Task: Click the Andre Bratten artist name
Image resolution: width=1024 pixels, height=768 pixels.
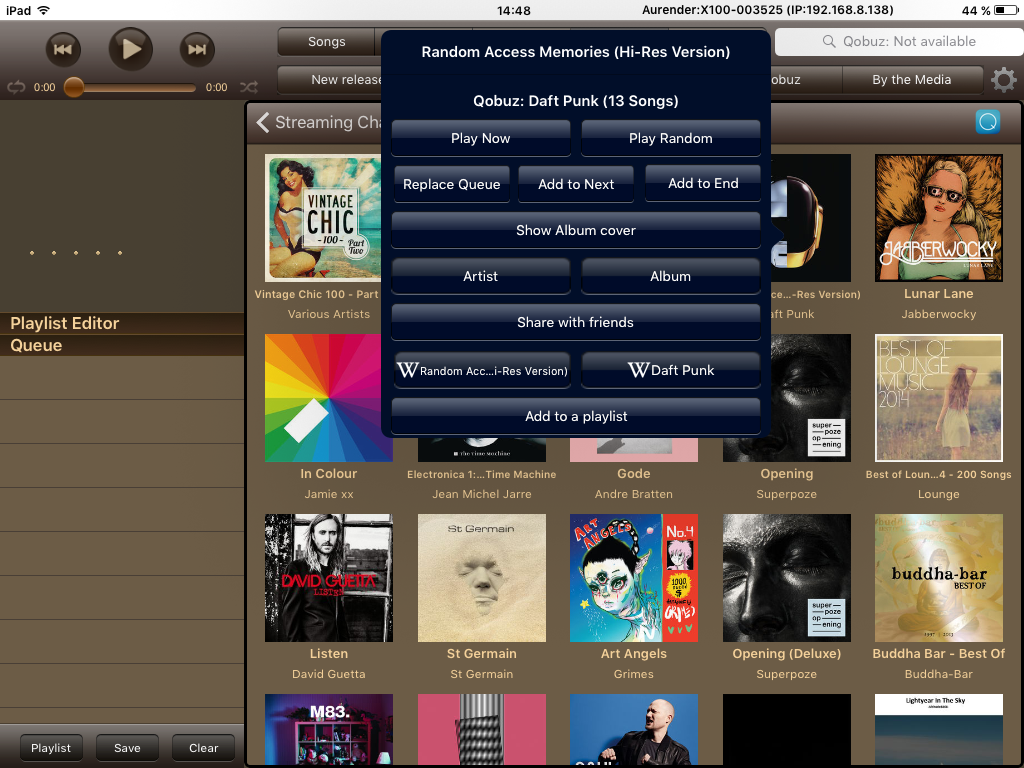Action: (633, 494)
